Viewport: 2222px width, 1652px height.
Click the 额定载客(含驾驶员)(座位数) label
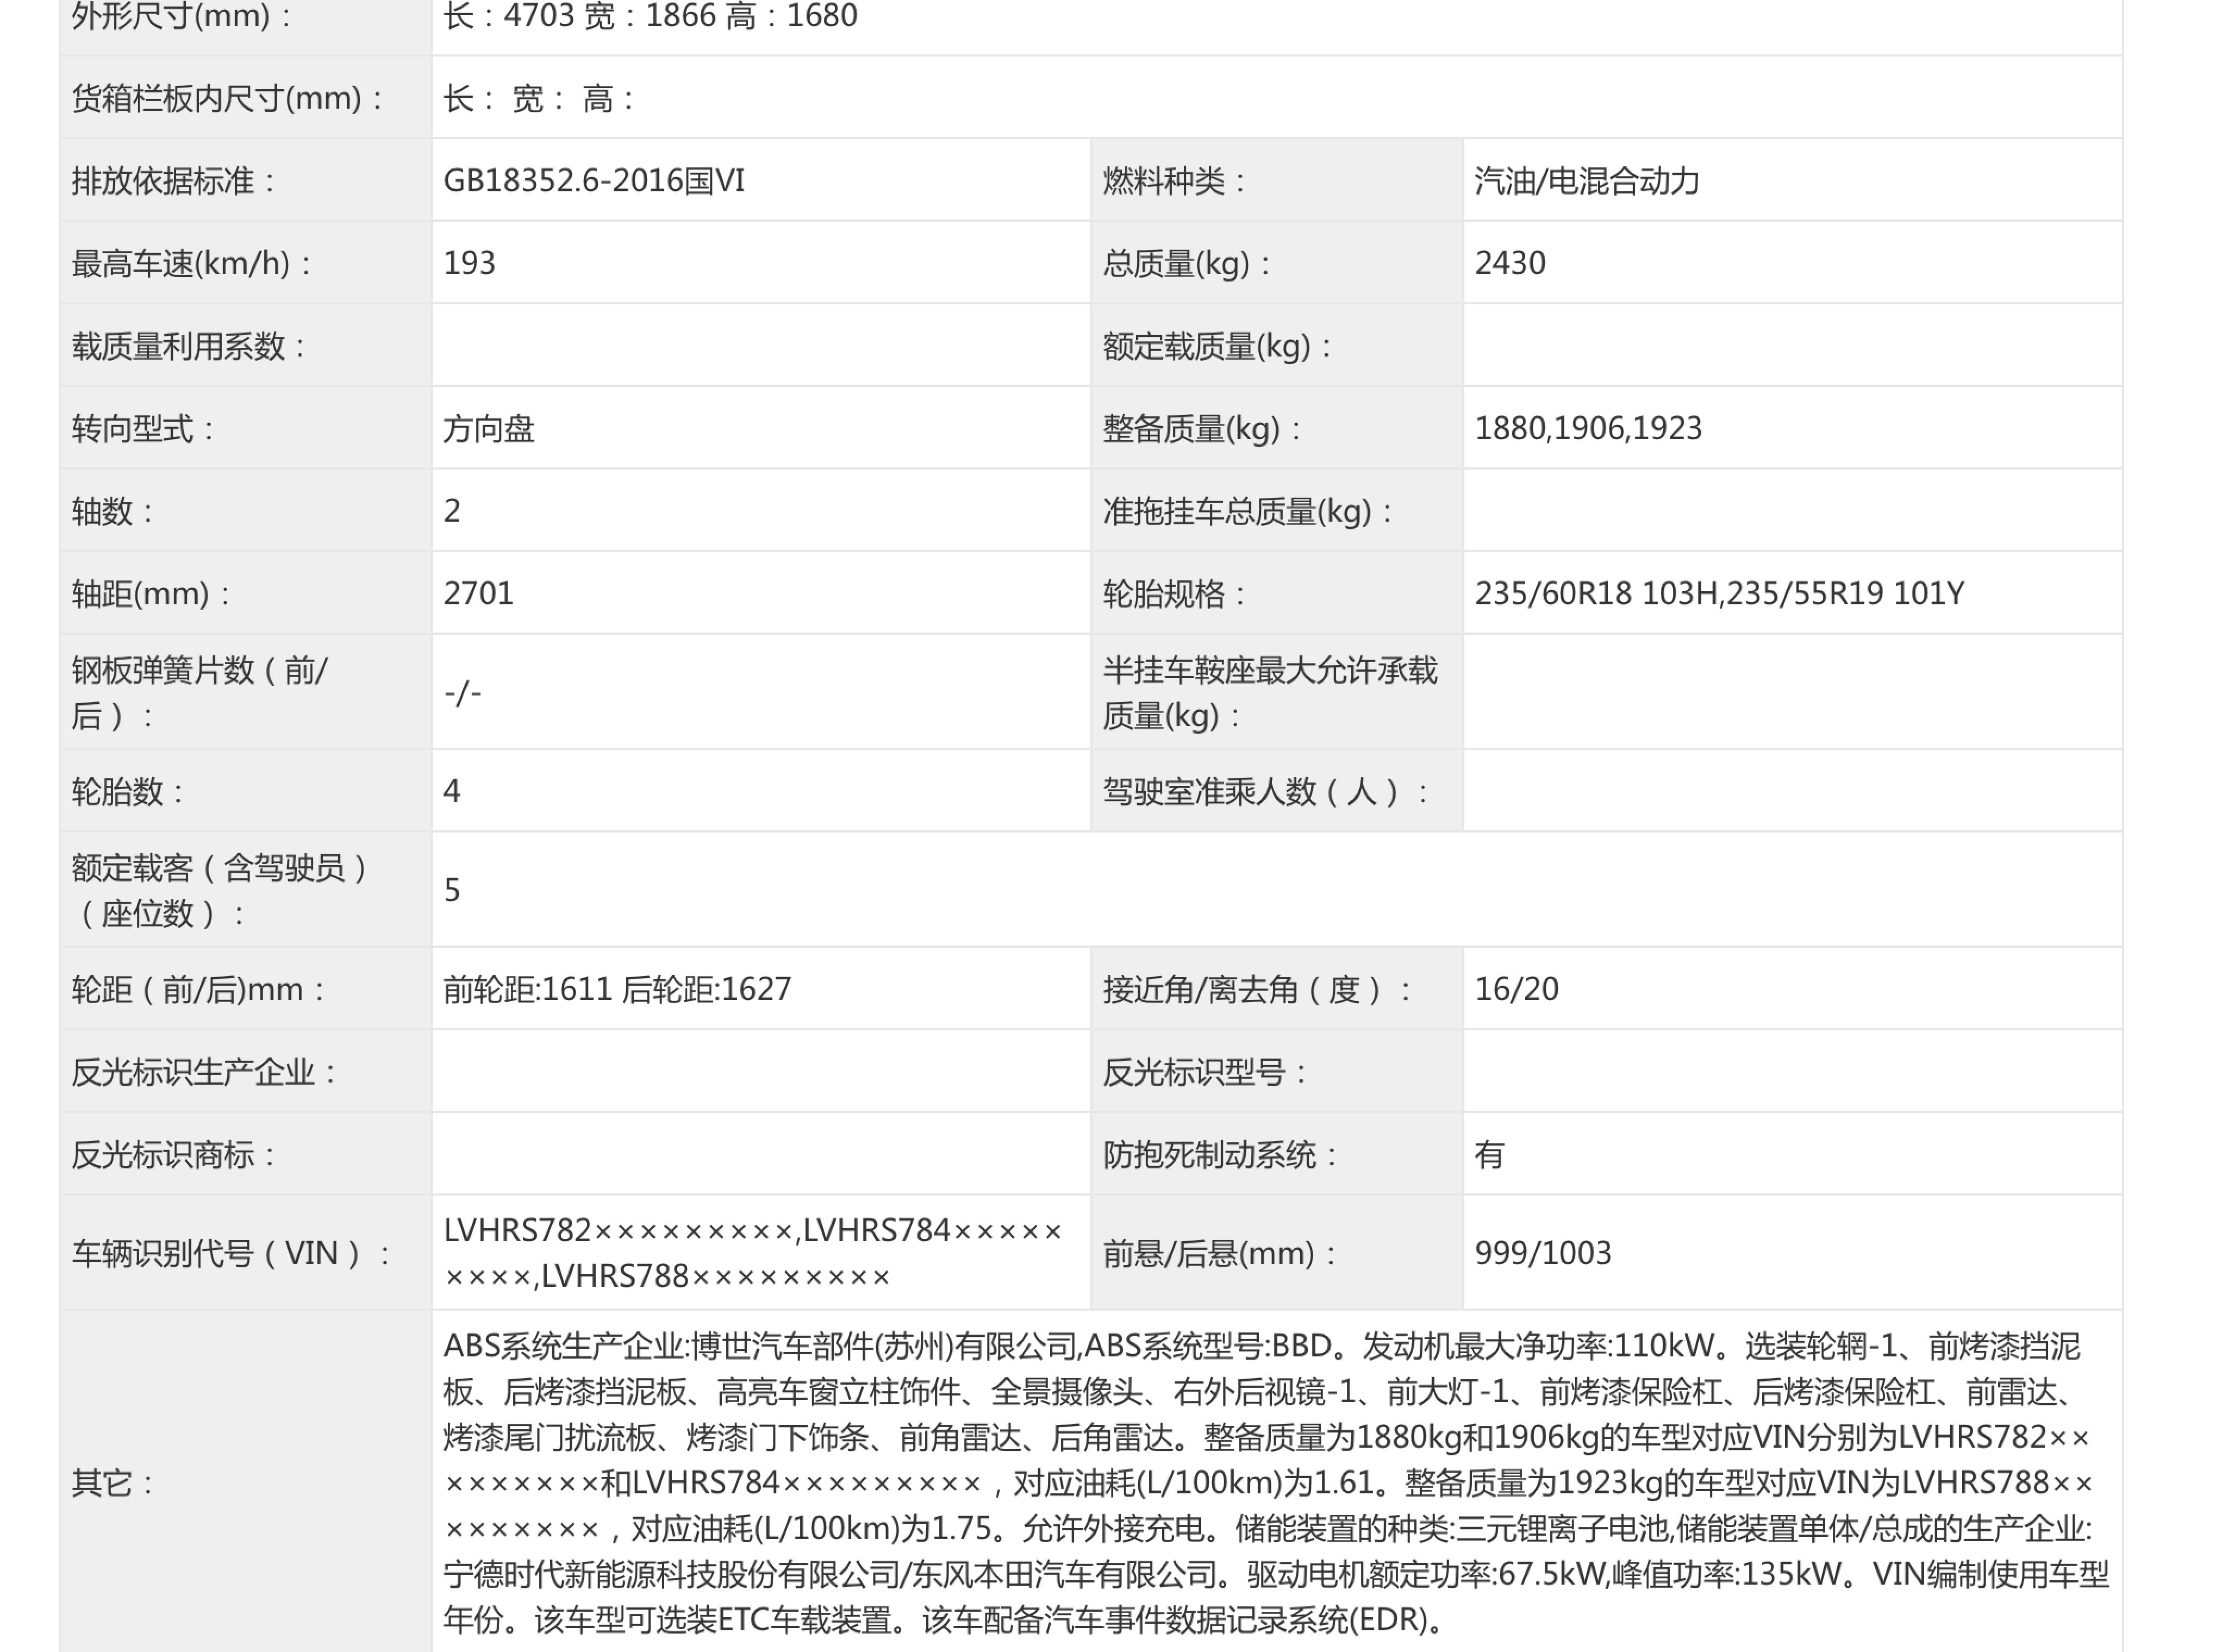pyautogui.click(x=220, y=890)
